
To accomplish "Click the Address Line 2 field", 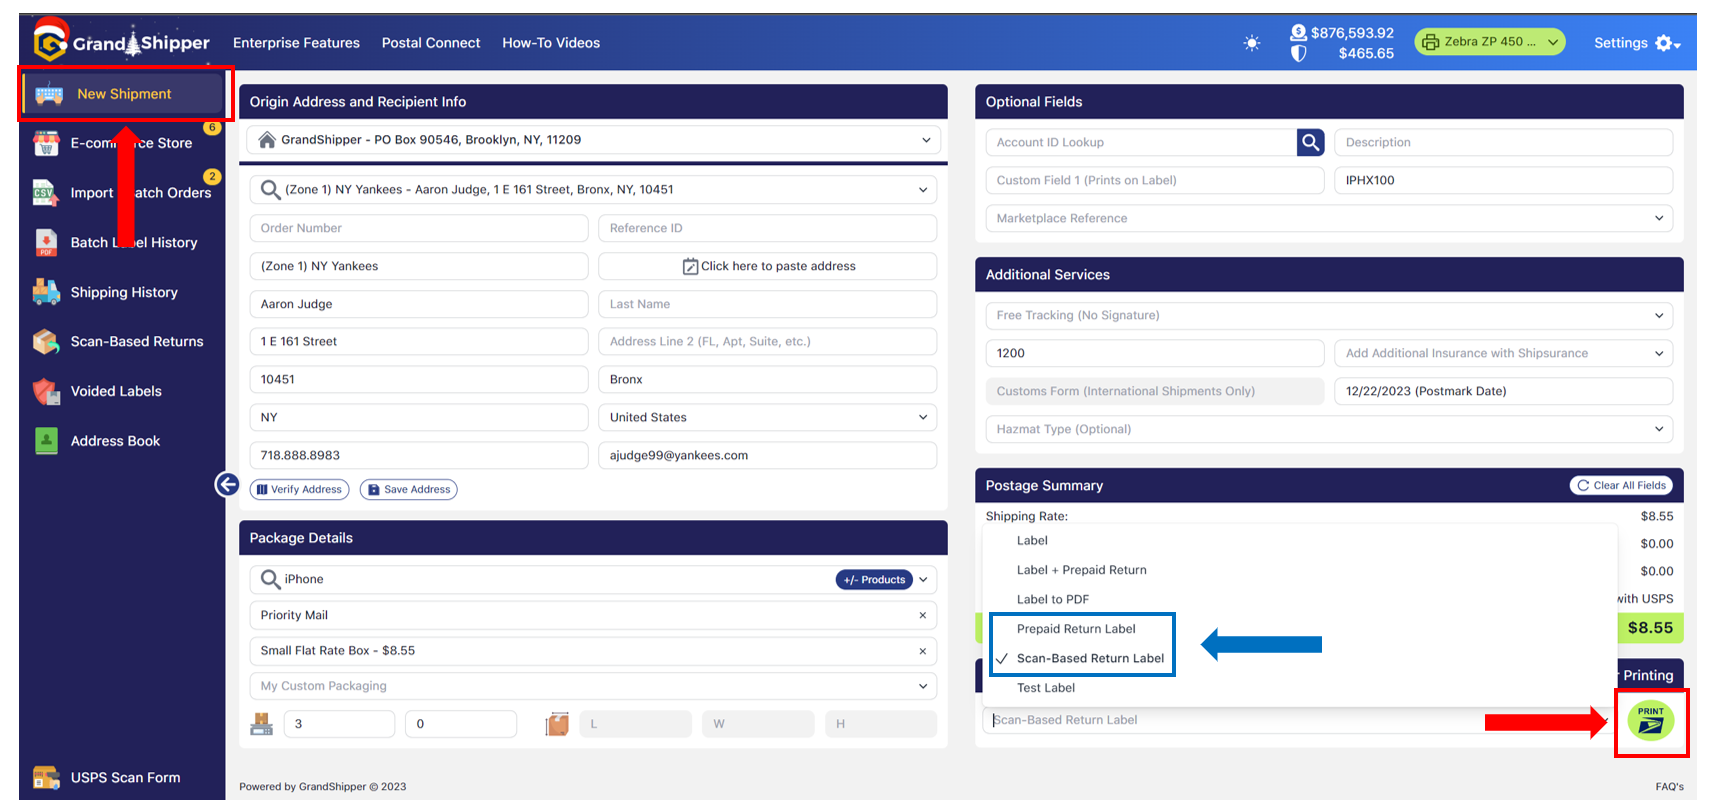I will tap(767, 341).
